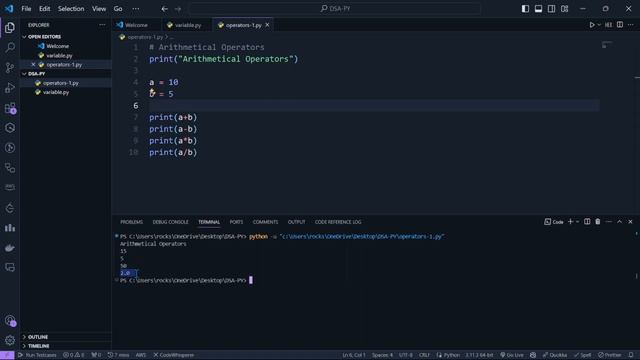Collapse the DSA-PY folder section

point(65,74)
